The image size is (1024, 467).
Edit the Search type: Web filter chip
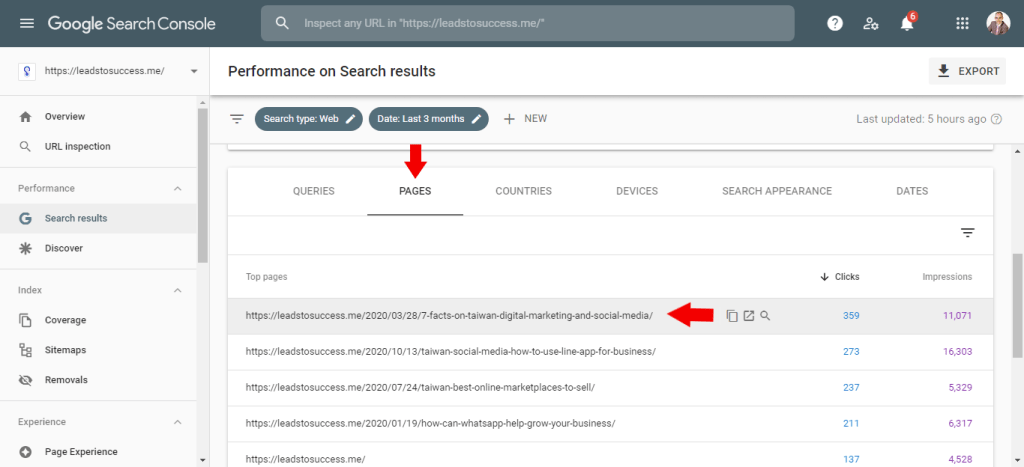(308, 119)
